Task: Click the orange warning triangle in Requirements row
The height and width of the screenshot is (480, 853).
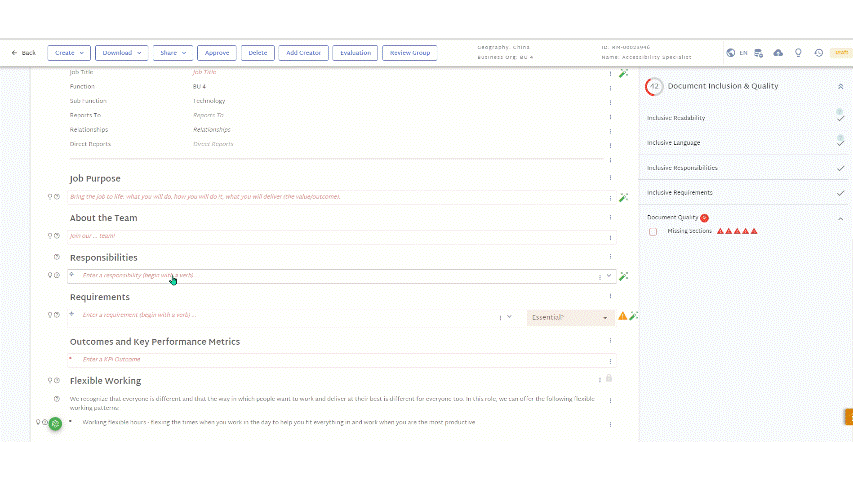Action: click(622, 316)
